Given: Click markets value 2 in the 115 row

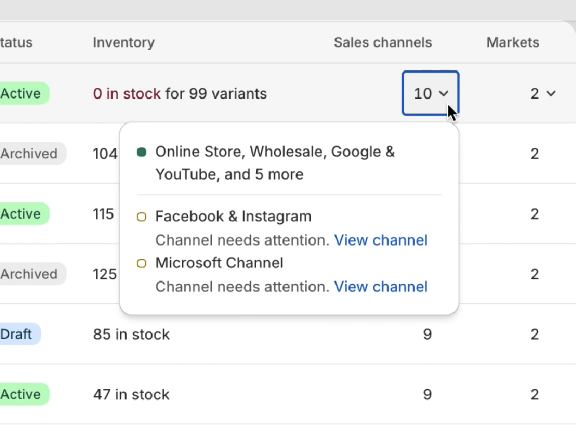Looking at the screenshot, I should point(534,214).
